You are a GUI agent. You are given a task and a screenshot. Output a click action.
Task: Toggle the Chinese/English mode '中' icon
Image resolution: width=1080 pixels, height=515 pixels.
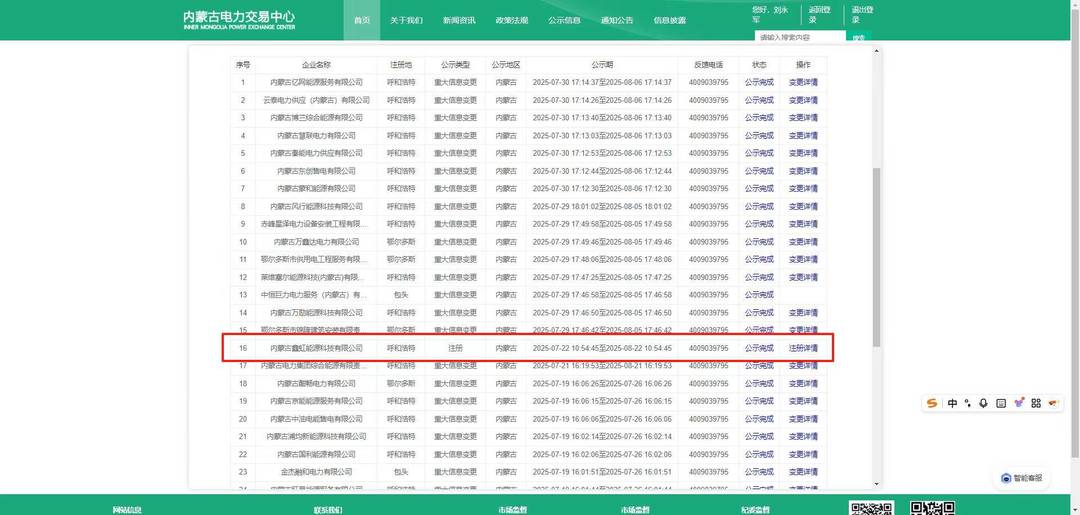952,403
